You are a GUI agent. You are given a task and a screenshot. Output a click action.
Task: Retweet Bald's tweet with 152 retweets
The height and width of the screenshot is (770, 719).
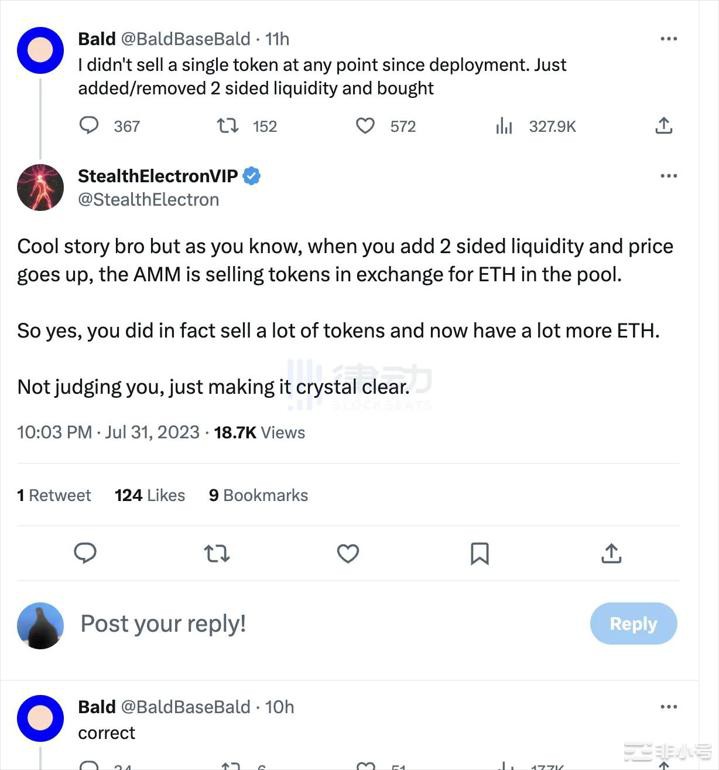[x=228, y=126]
